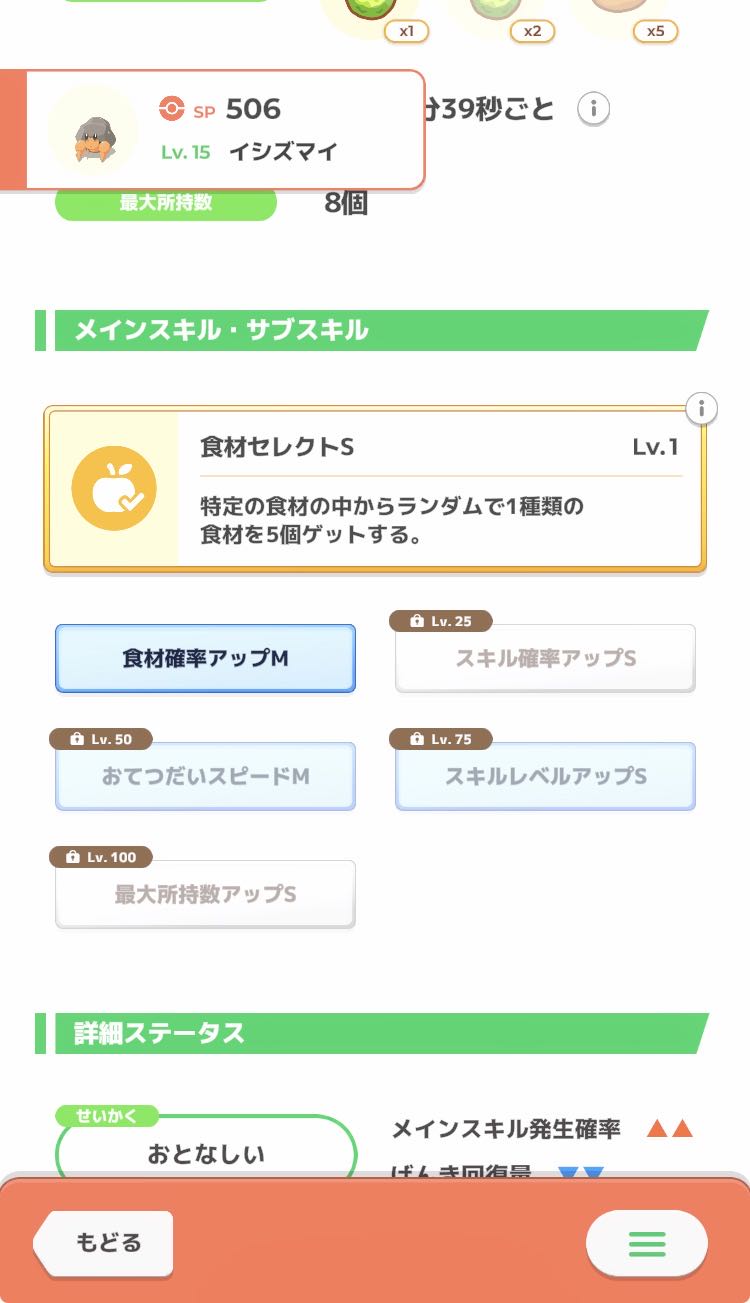Tap the locked 最大所持数アップS sub skill
This screenshot has height=1303, width=750.
[x=205, y=895]
